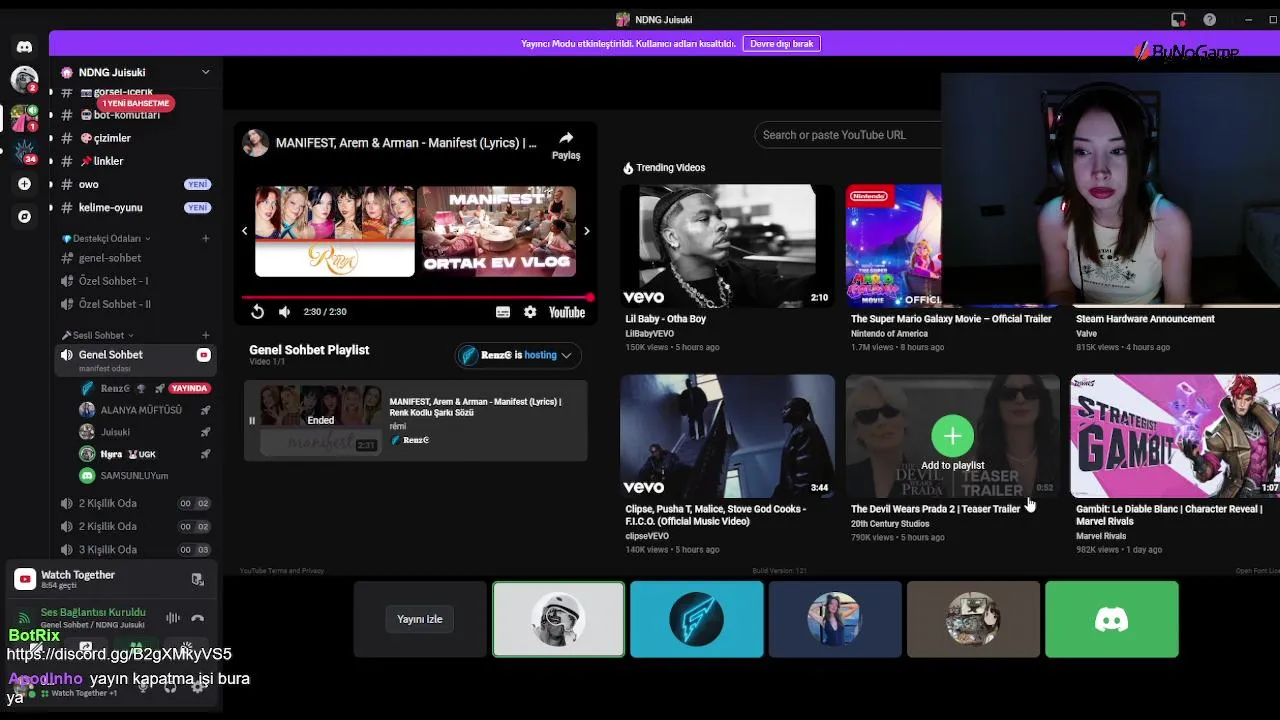Viewport: 1280px width, 720px height.
Task: Open the help question mark icon
Action: 1210,19
